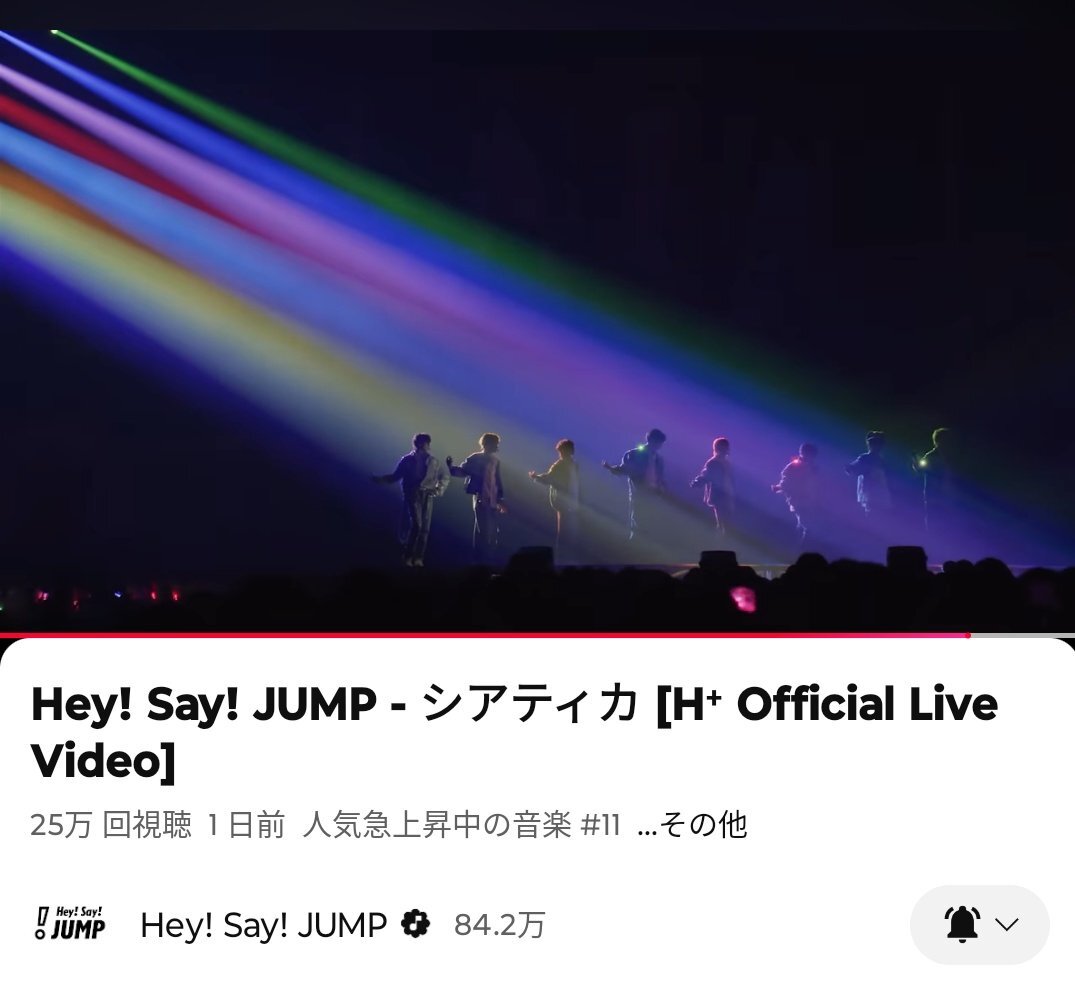Click the 1日前 upload date text
Screen dimensions: 1075x988
point(246,824)
